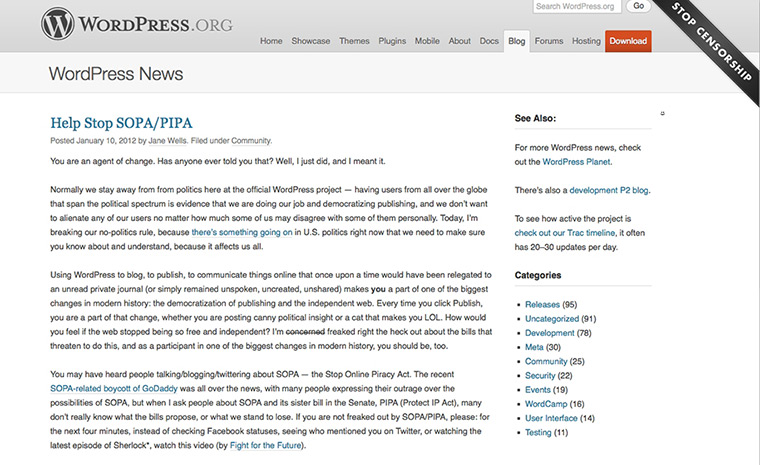Open the Releases category
Image resolution: width=760 pixels, height=465 pixels.
pyautogui.click(x=542, y=305)
